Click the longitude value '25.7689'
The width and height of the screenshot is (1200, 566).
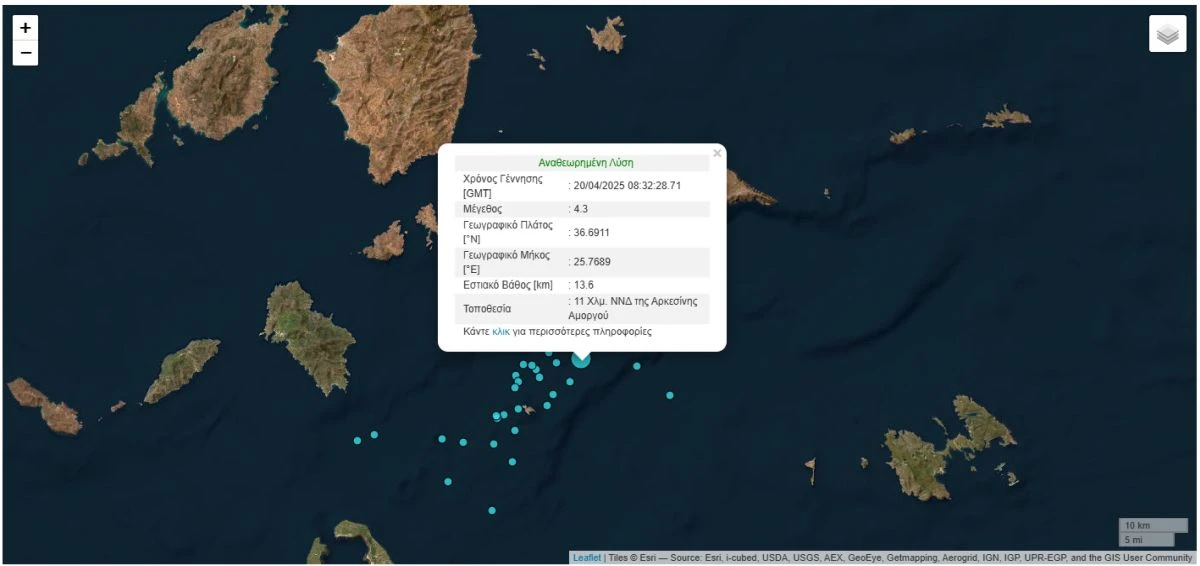click(x=592, y=262)
